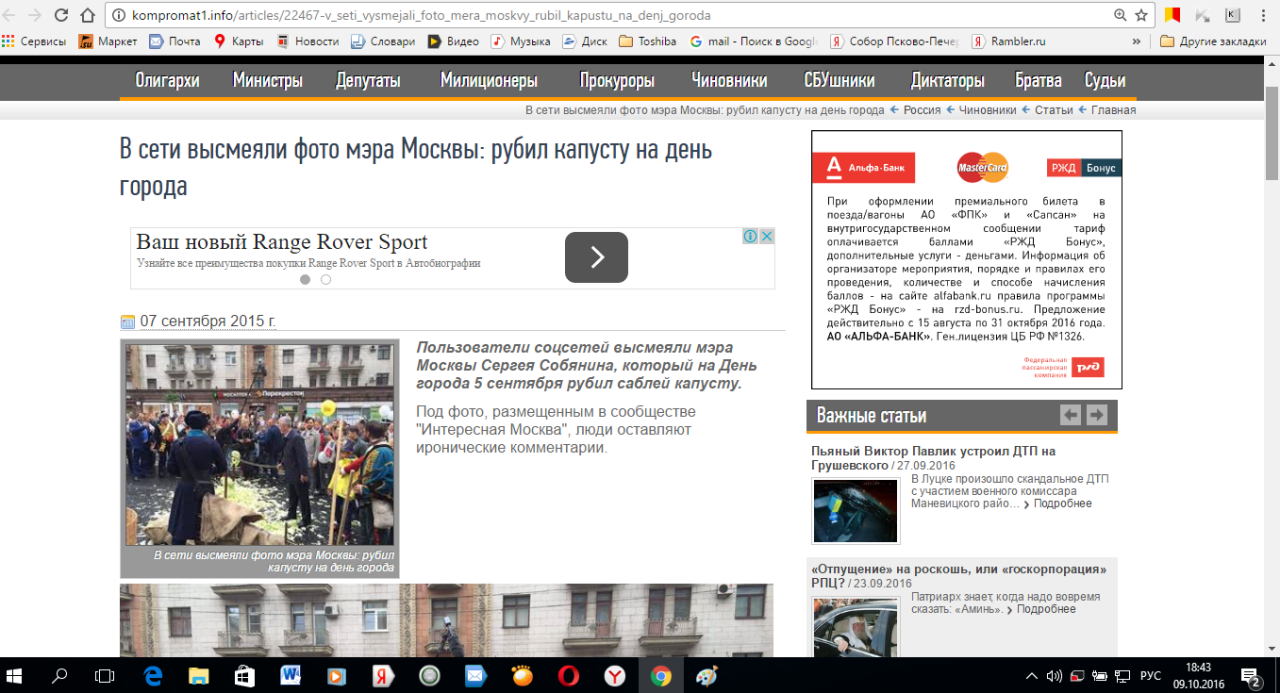Click the page vertical scrollbar thumb

pos(1272,131)
